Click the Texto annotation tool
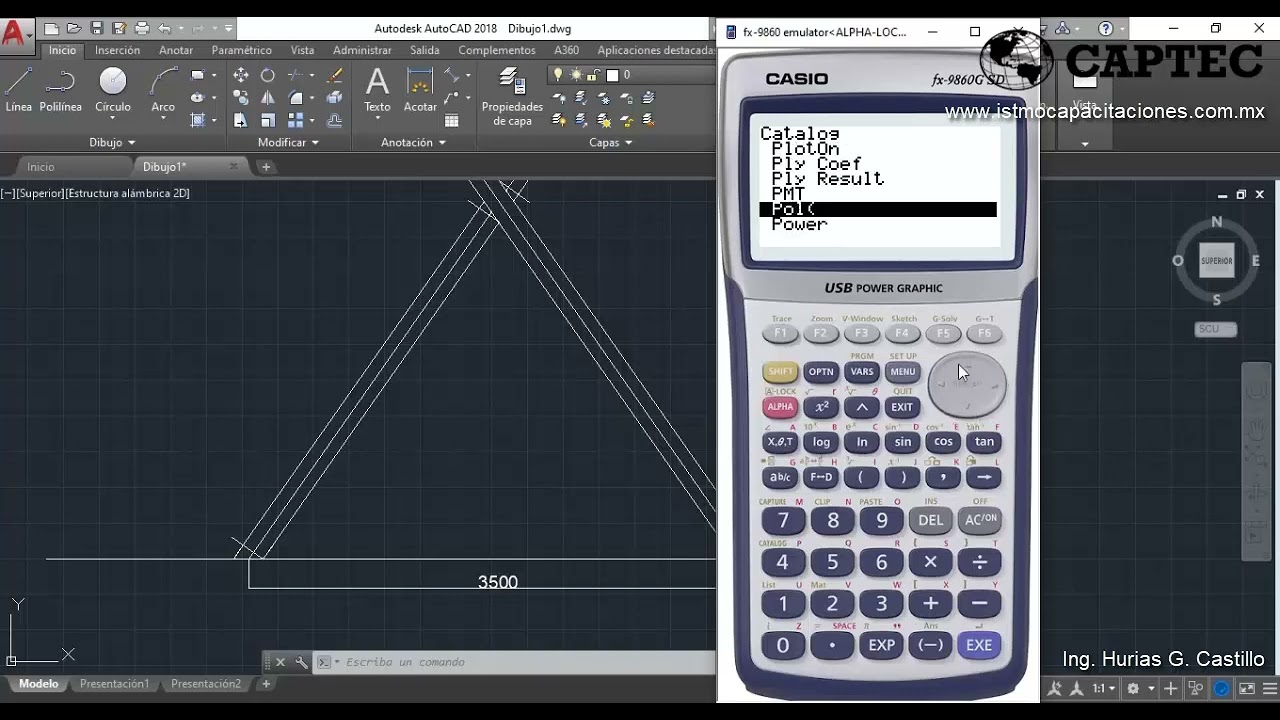 (x=377, y=90)
